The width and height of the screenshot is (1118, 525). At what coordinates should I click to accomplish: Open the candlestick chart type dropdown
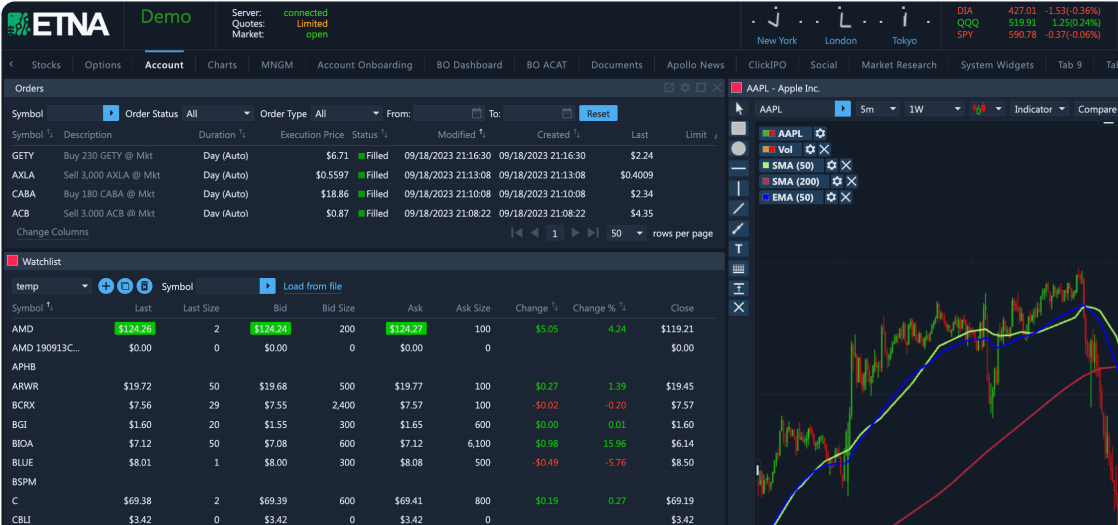pos(988,109)
